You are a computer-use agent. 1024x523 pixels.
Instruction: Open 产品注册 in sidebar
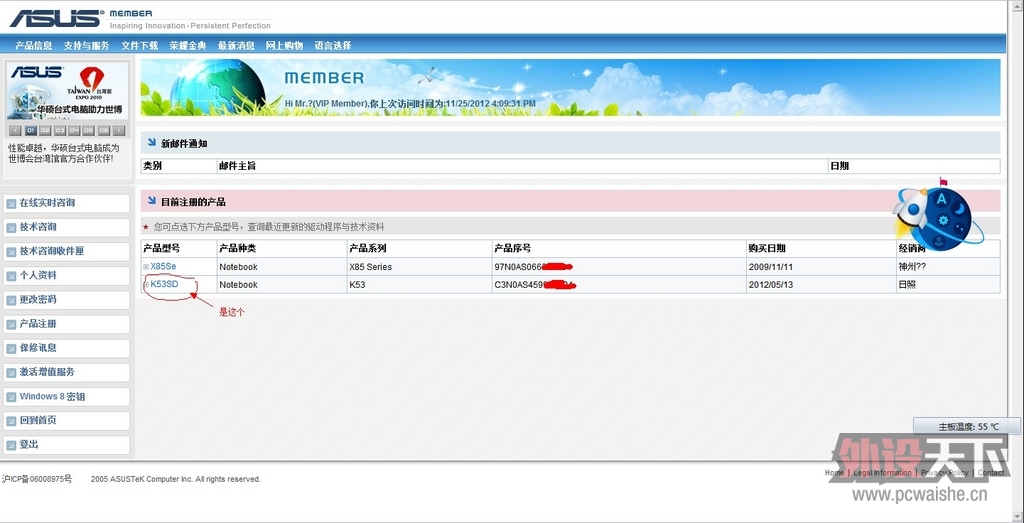(66, 324)
